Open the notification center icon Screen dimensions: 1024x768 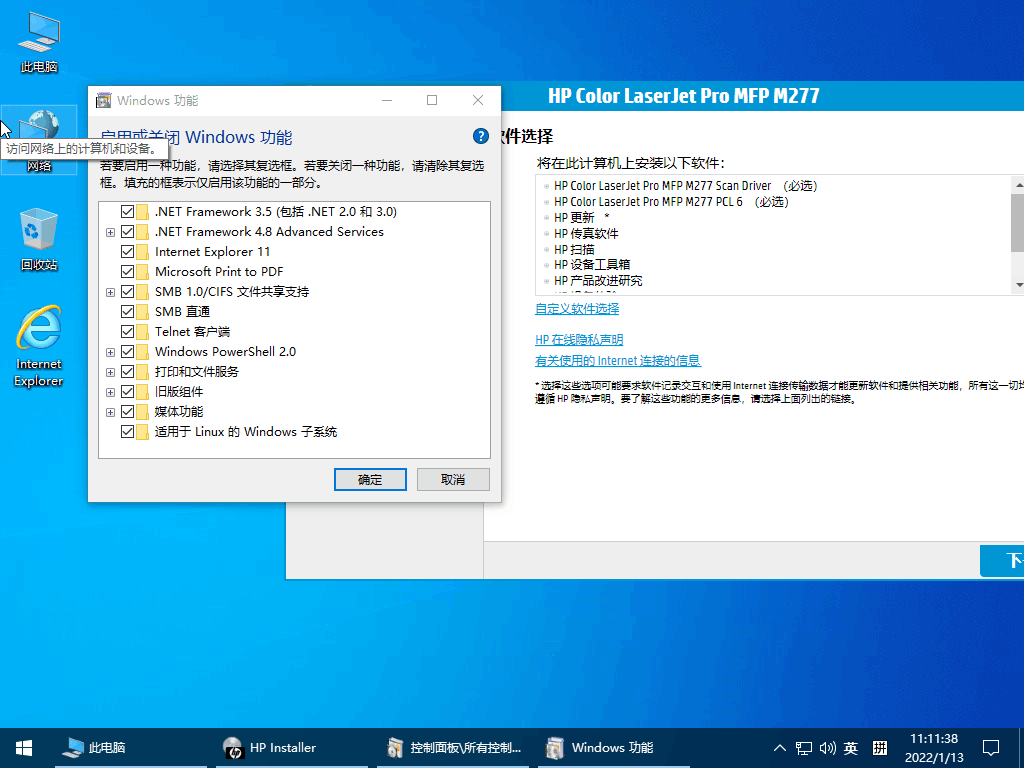tap(990, 747)
